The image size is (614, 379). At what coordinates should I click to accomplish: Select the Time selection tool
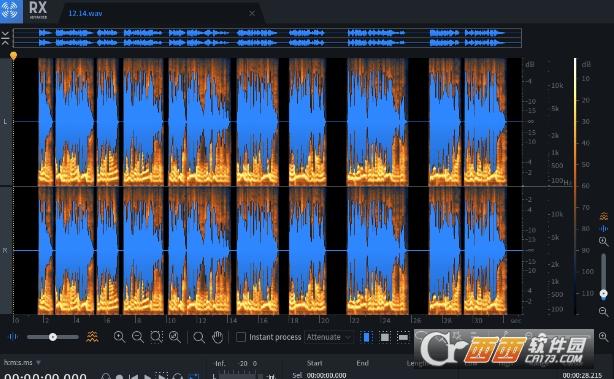point(367,337)
